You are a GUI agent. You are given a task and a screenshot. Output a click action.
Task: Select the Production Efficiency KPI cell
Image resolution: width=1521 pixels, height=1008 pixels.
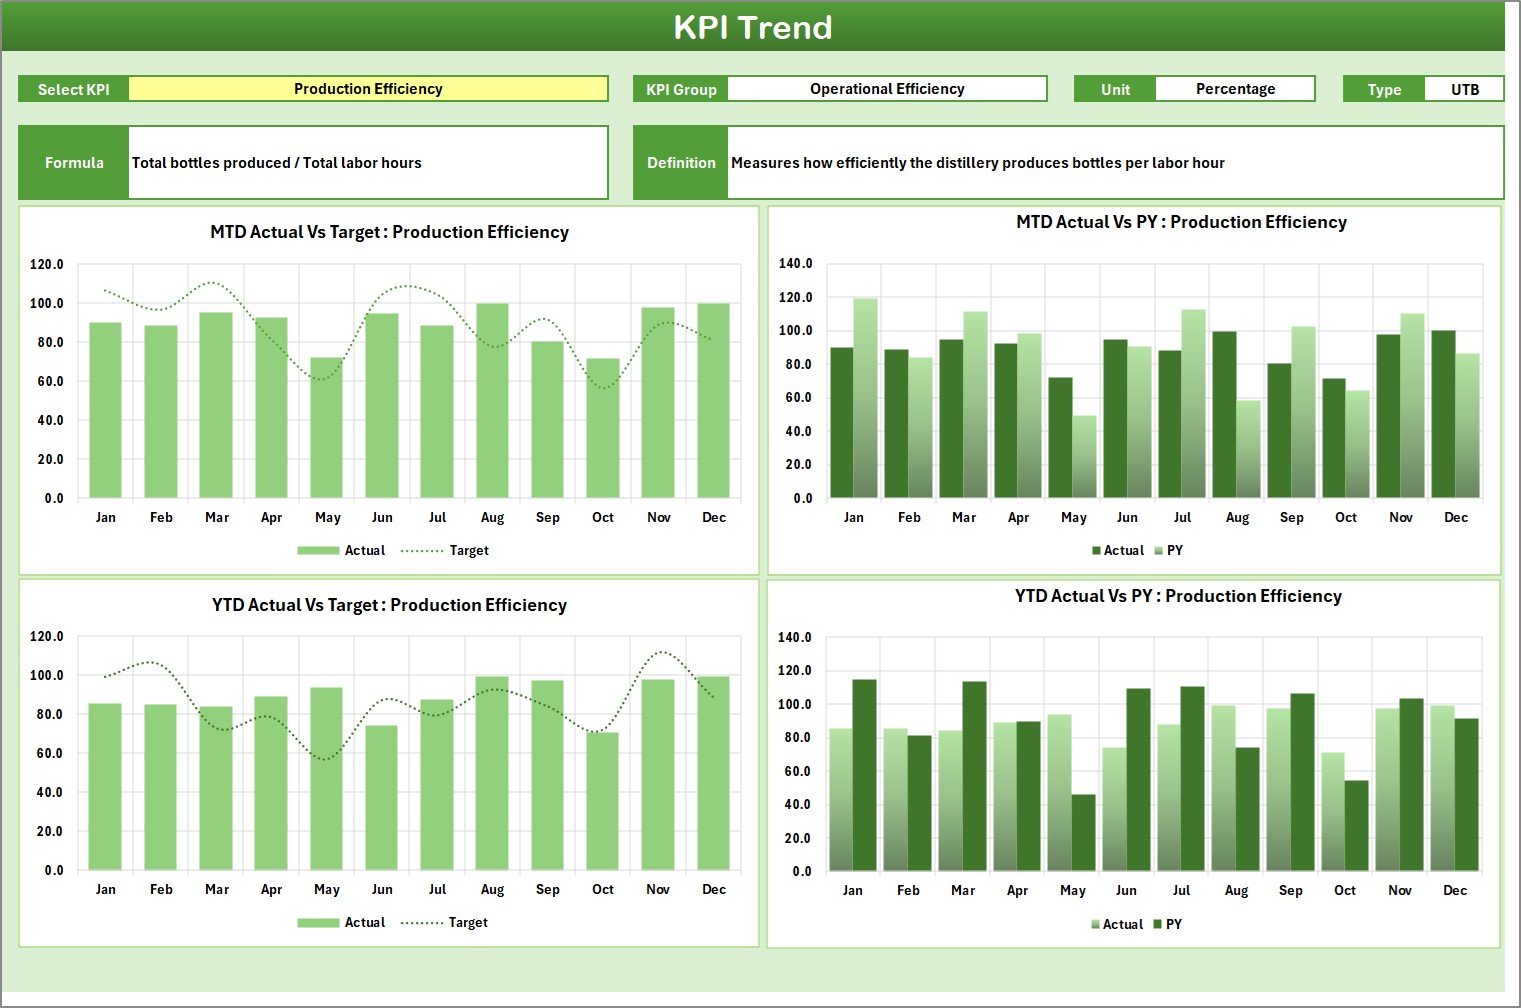click(x=370, y=88)
